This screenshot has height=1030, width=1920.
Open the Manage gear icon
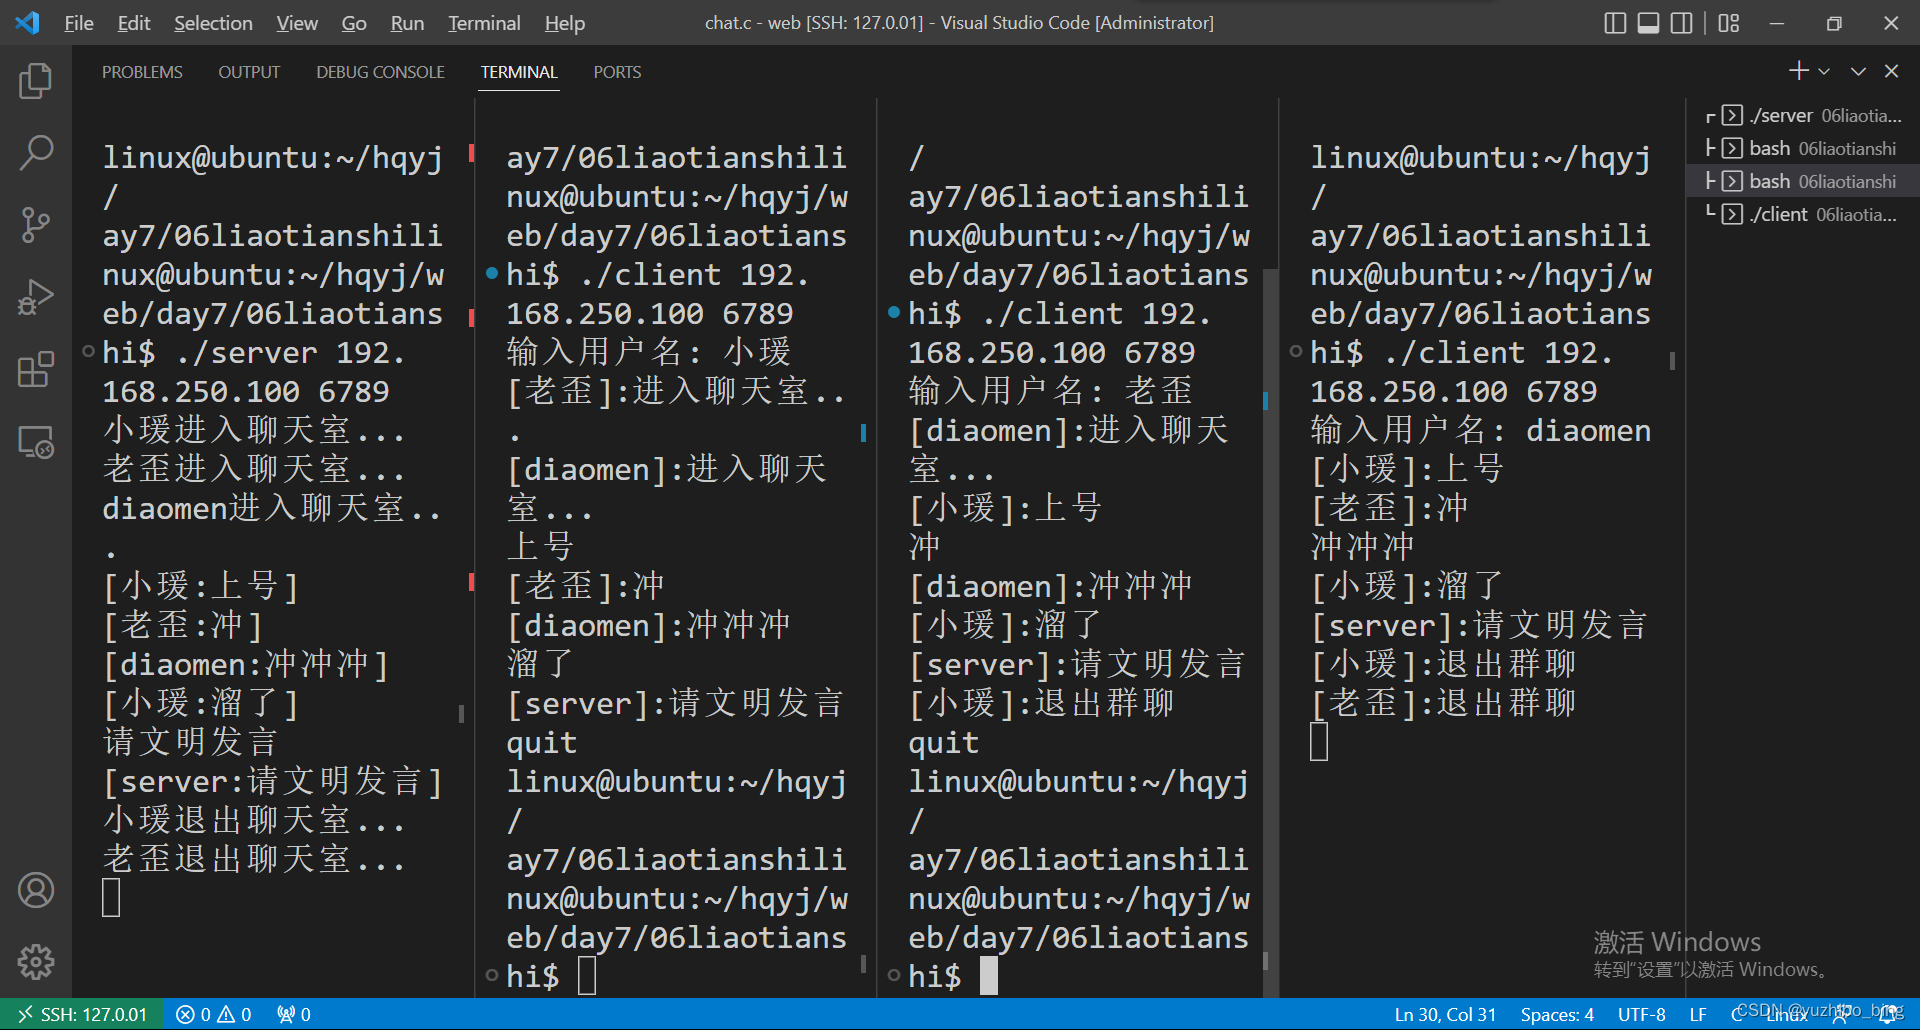point(36,962)
